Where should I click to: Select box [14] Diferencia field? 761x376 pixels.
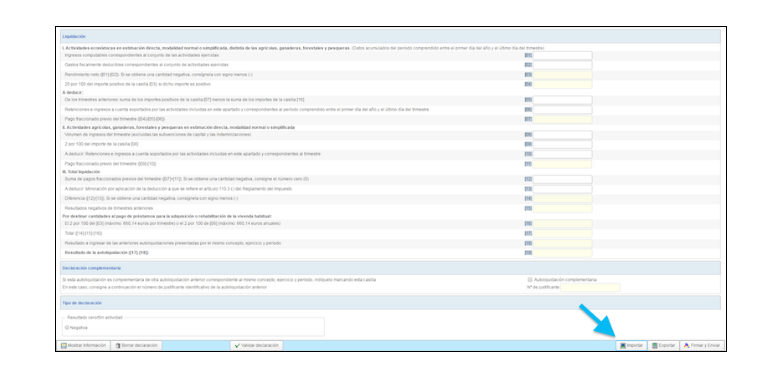(x=562, y=199)
